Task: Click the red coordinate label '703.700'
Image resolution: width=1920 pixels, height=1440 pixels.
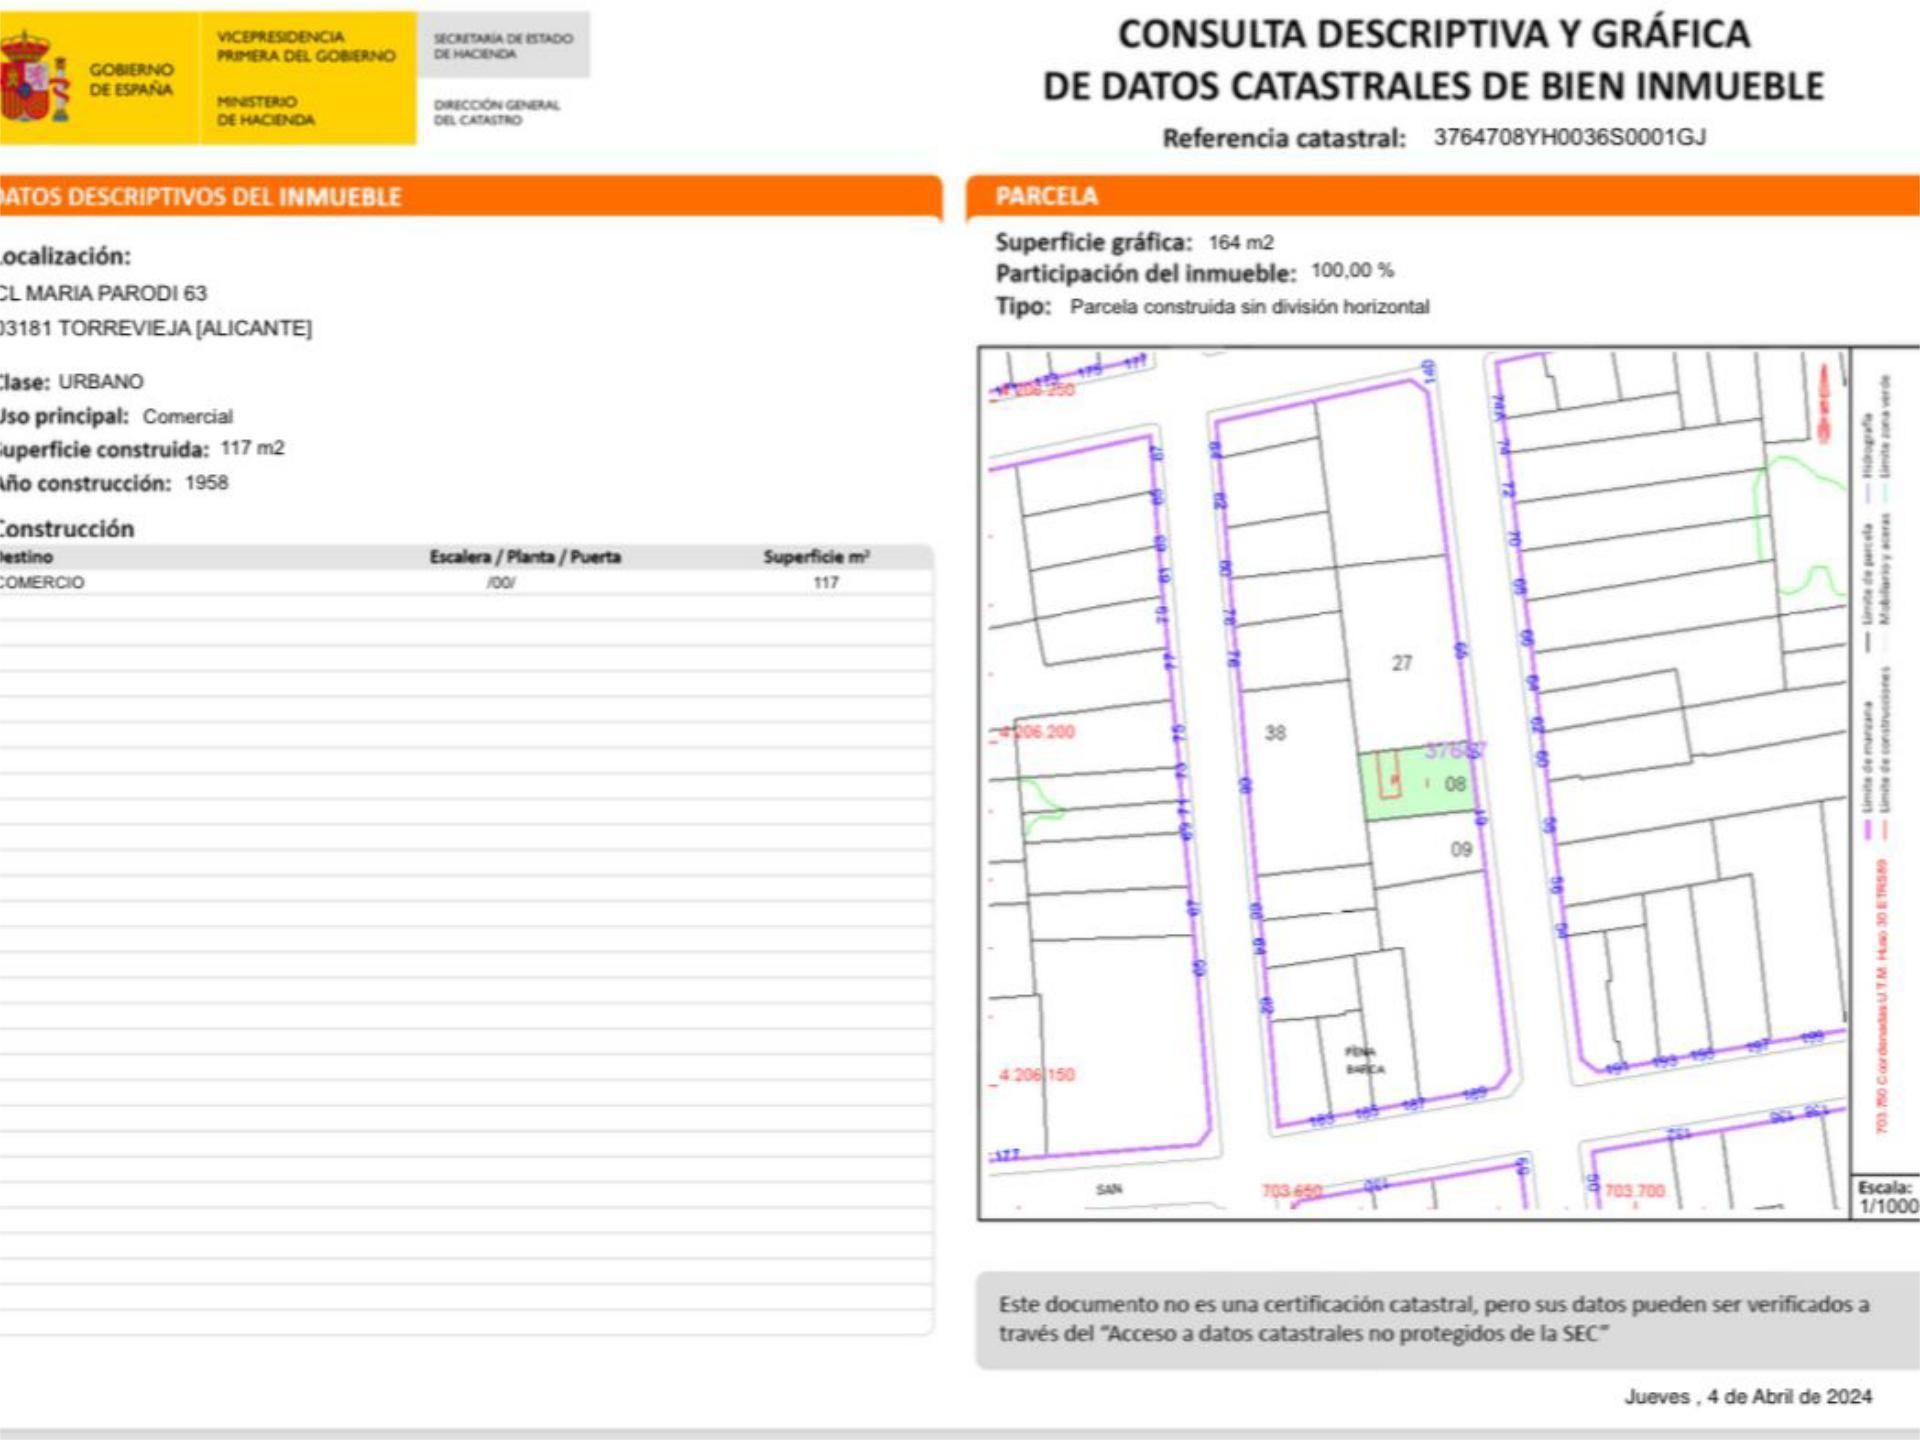Action: [1635, 1191]
